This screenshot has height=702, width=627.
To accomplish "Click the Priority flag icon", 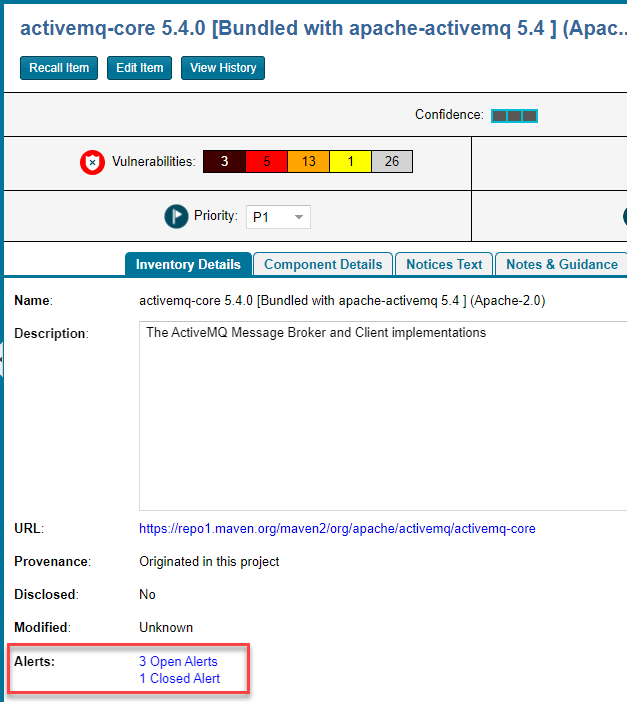I will pyautogui.click(x=176, y=216).
